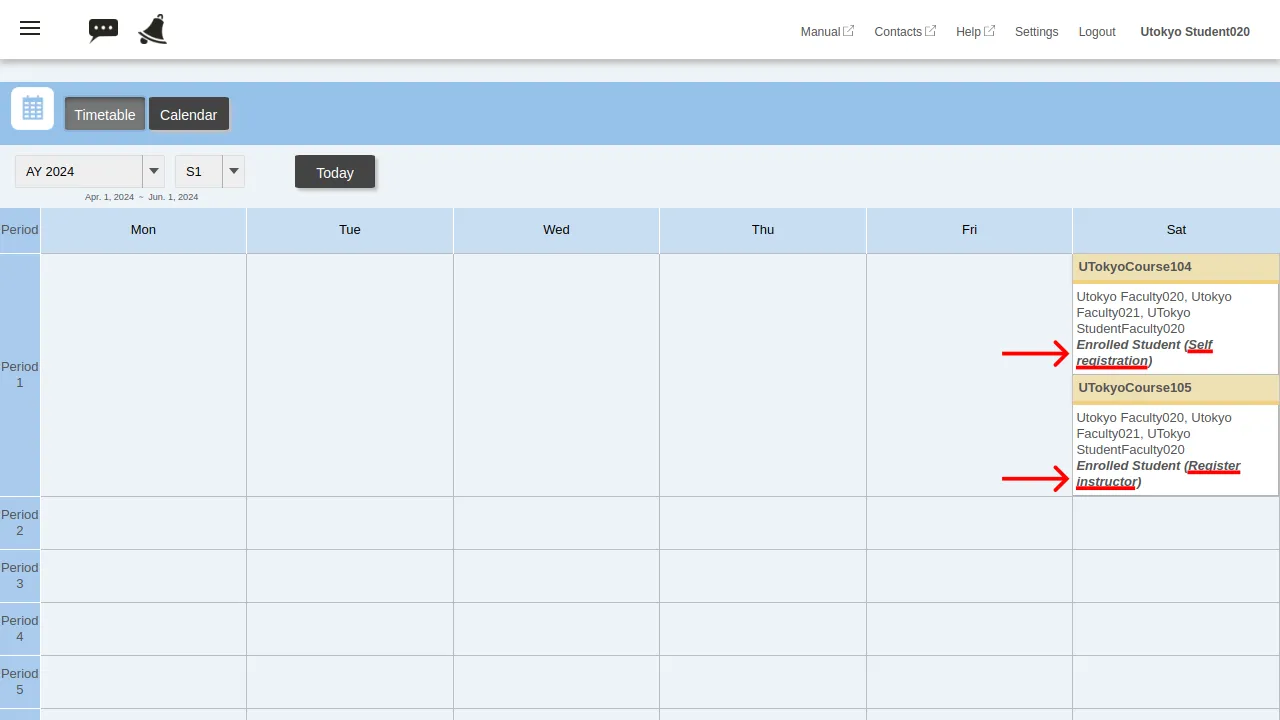Click the external-link icon beside Contacts
The image size is (1280, 720).
point(931,31)
